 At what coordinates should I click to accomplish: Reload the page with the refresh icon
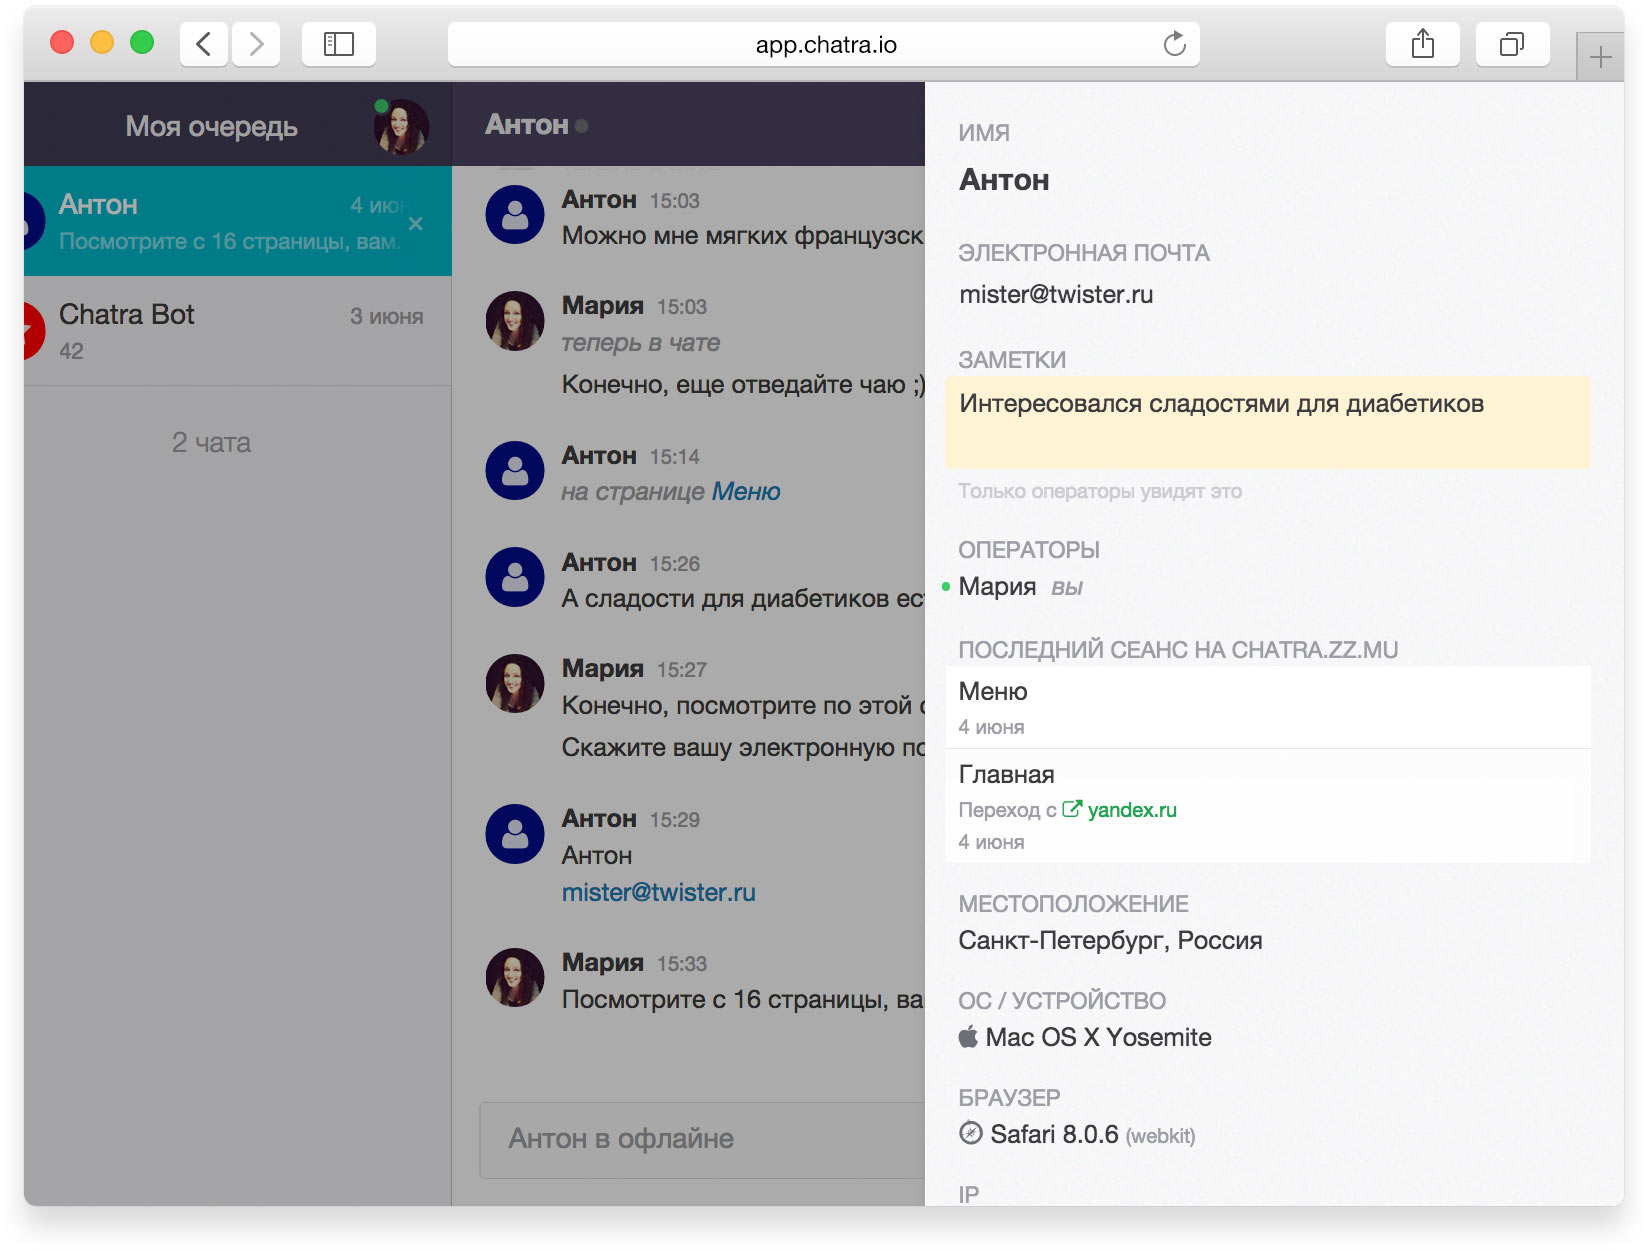tap(1174, 44)
